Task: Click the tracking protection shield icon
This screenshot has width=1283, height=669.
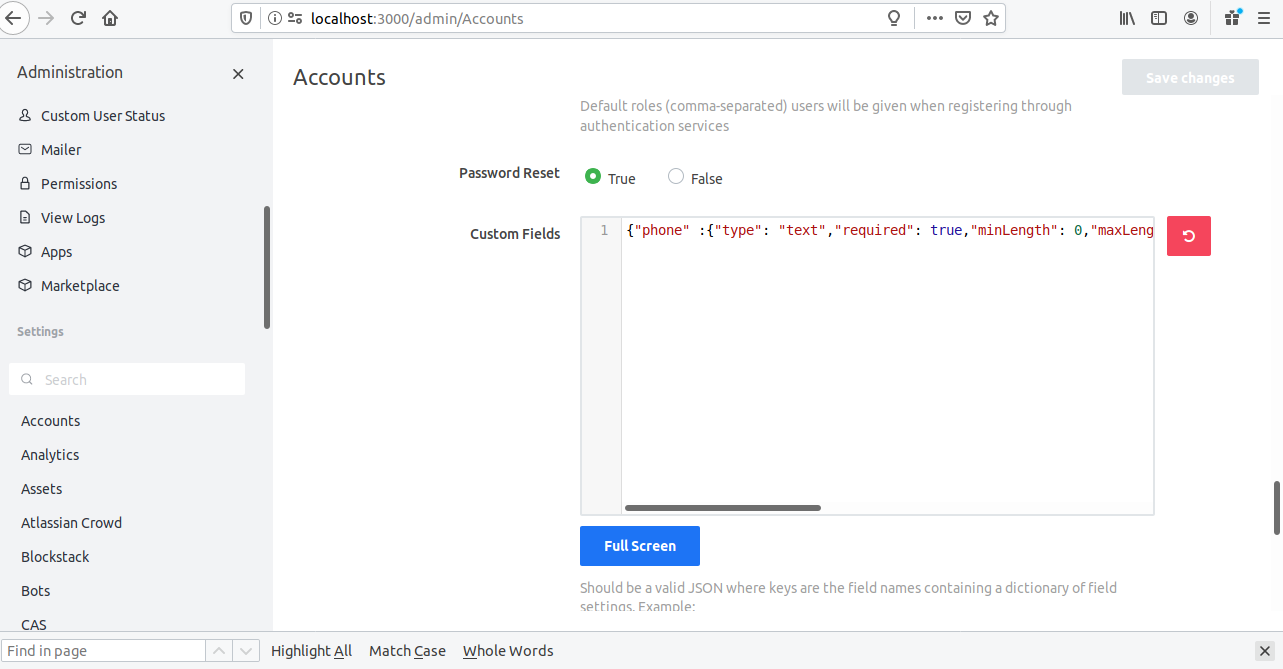Action: click(x=247, y=18)
